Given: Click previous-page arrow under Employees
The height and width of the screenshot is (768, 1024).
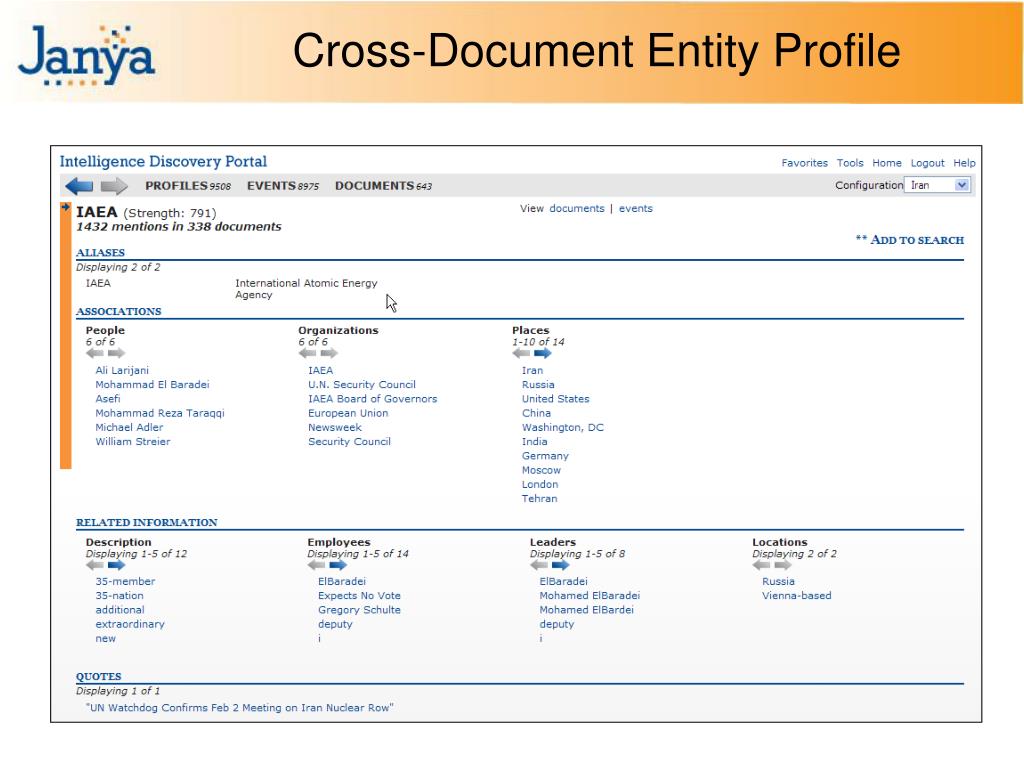Looking at the screenshot, I should pos(317,565).
